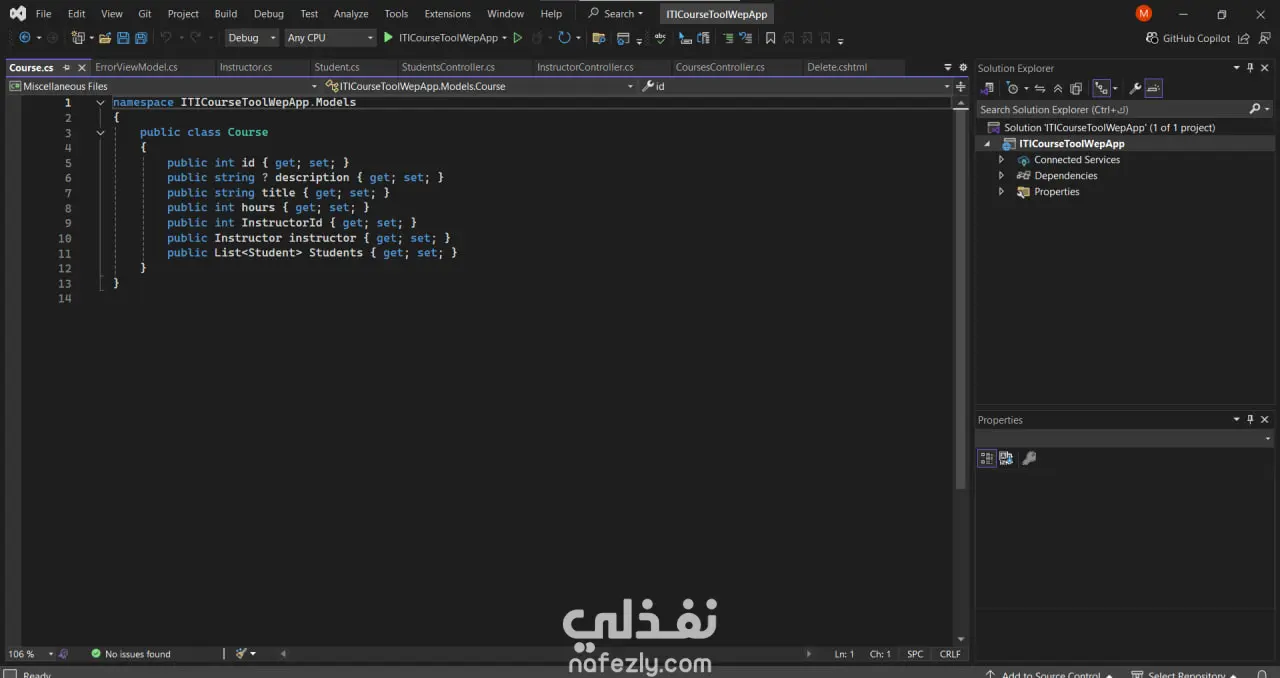Viewport: 1280px width, 678px height.
Task: Click the spell checker abc icon
Action: point(660,38)
